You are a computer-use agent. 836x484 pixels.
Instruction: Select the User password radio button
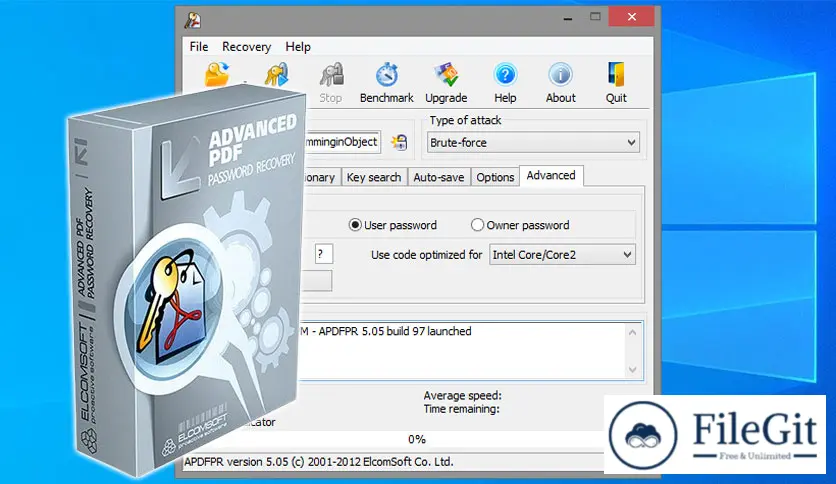(x=355, y=225)
